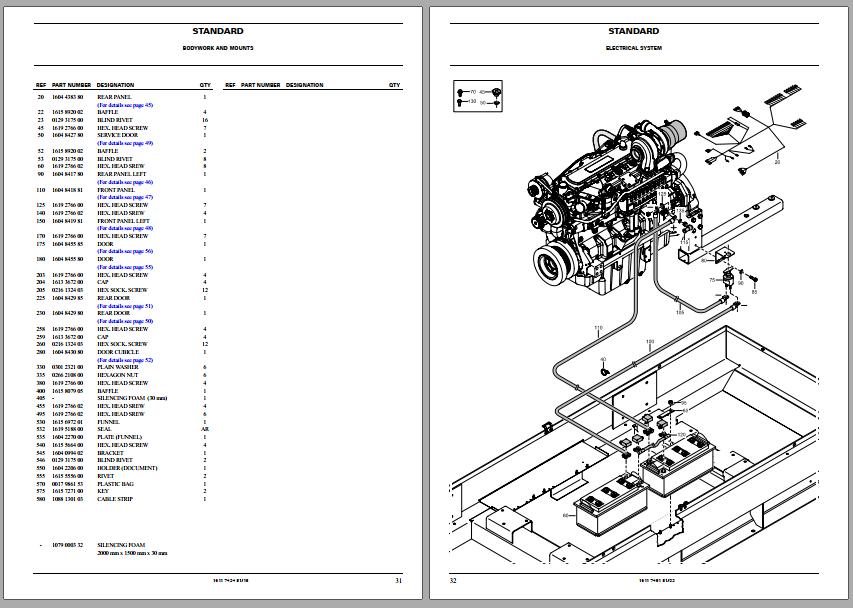
Task: Click page number 31 in the footer
Action: [399, 581]
